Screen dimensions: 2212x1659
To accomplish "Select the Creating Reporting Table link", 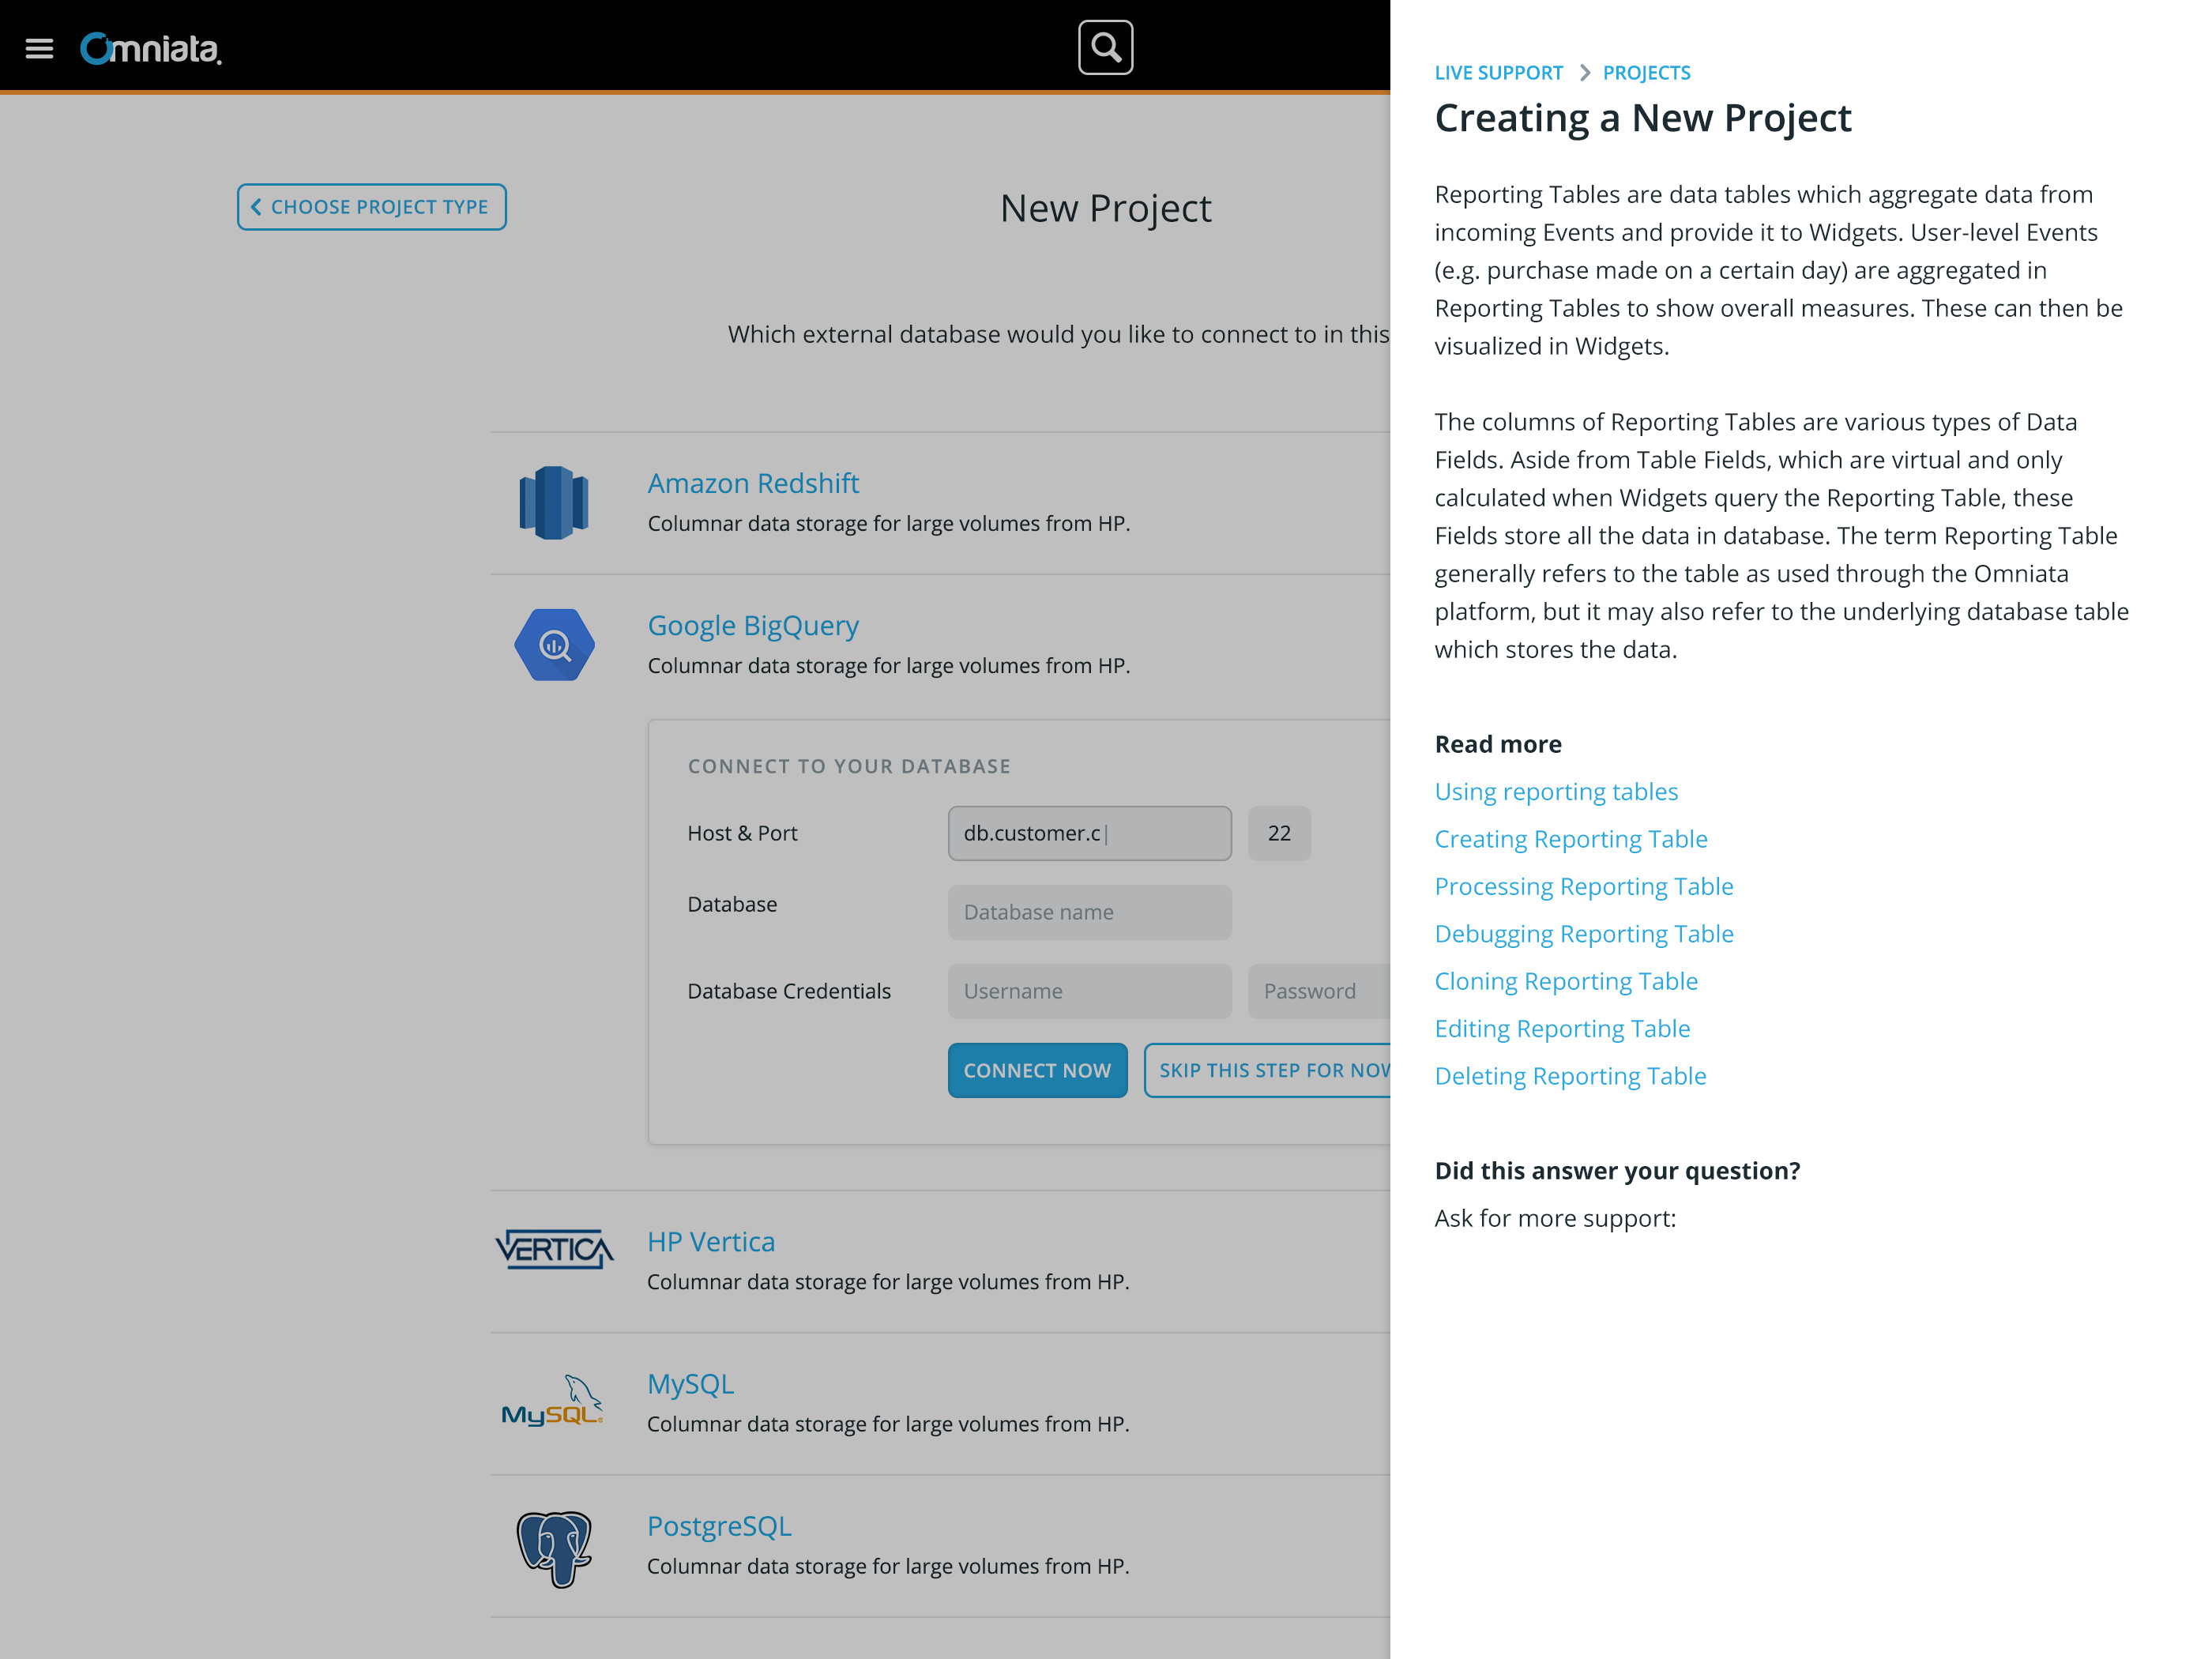I will point(1569,838).
